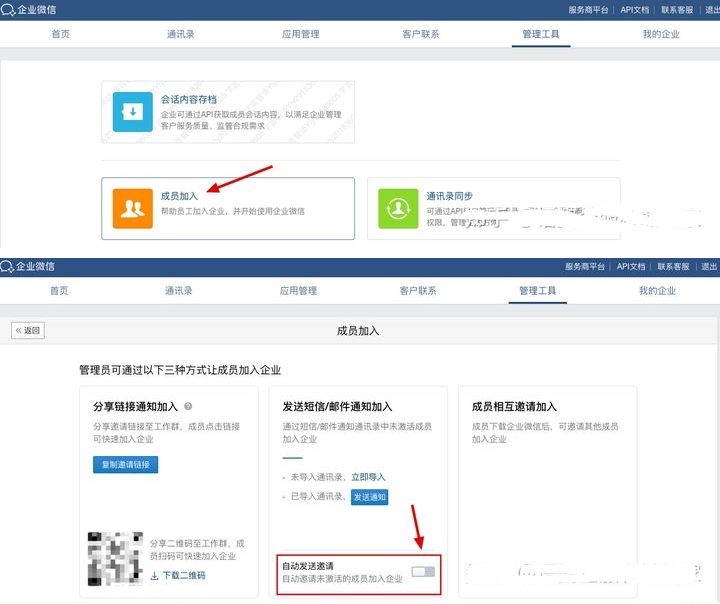
Task: Go back using the 返回 button
Action: pyautogui.click(x=28, y=330)
